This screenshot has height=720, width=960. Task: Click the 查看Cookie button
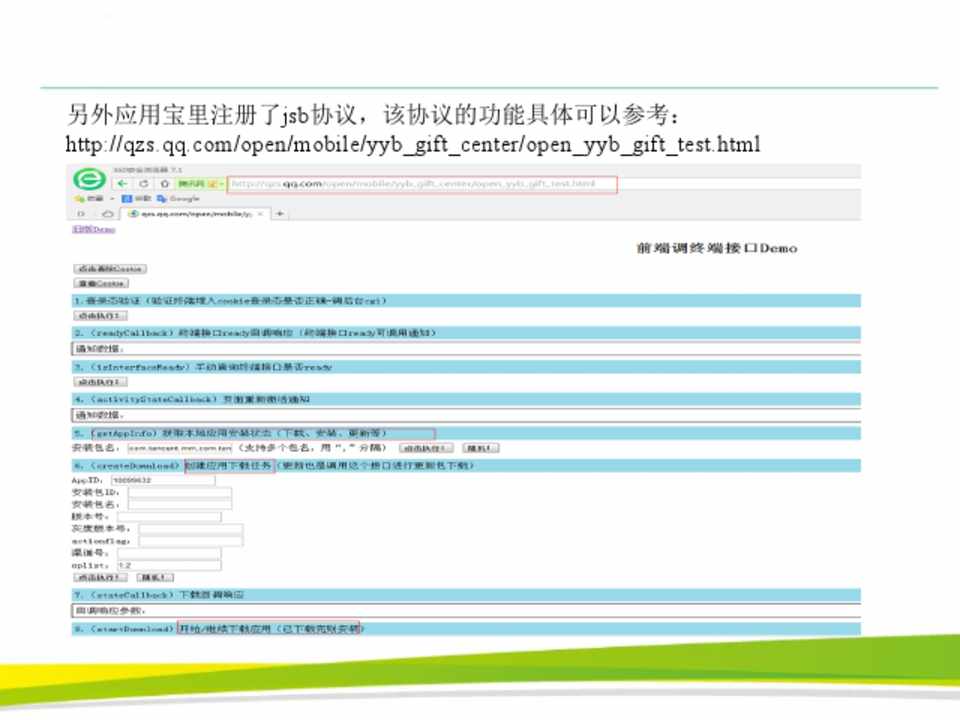pyautogui.click(x=100, y=283)
